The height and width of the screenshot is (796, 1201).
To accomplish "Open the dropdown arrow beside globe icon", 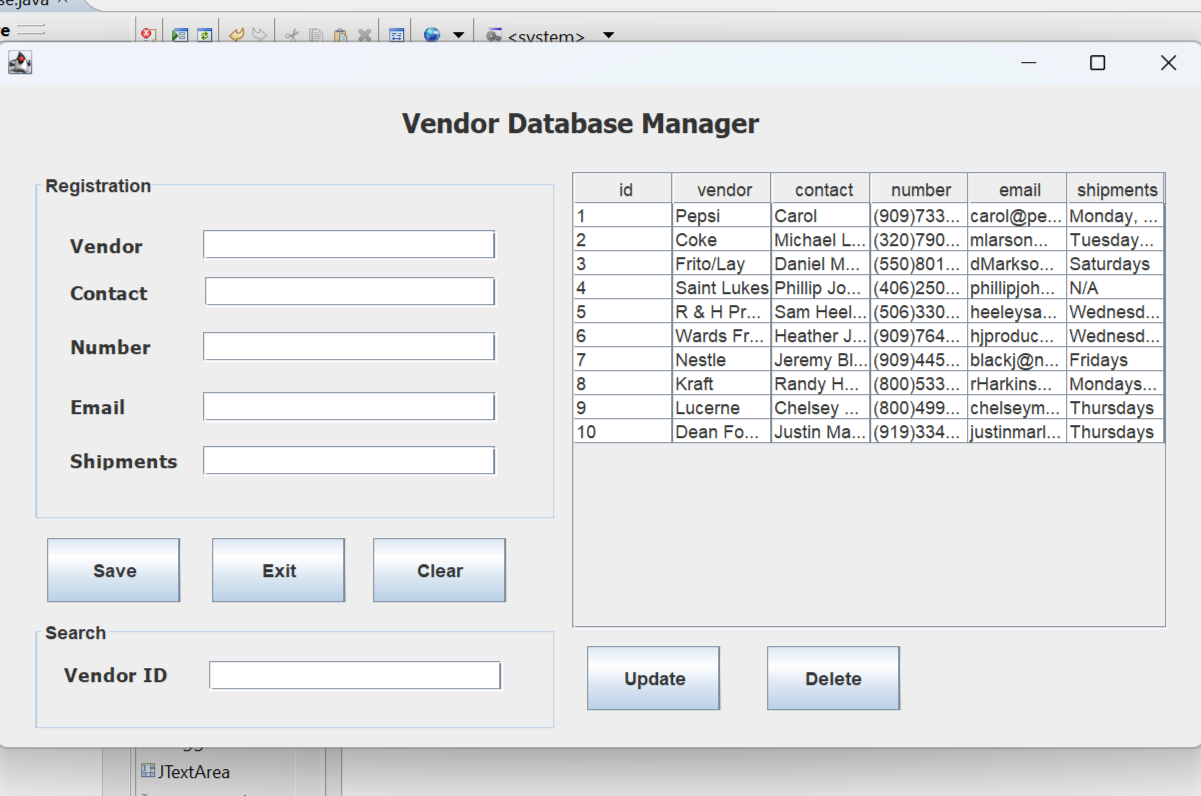I will (x=458, y=35).
